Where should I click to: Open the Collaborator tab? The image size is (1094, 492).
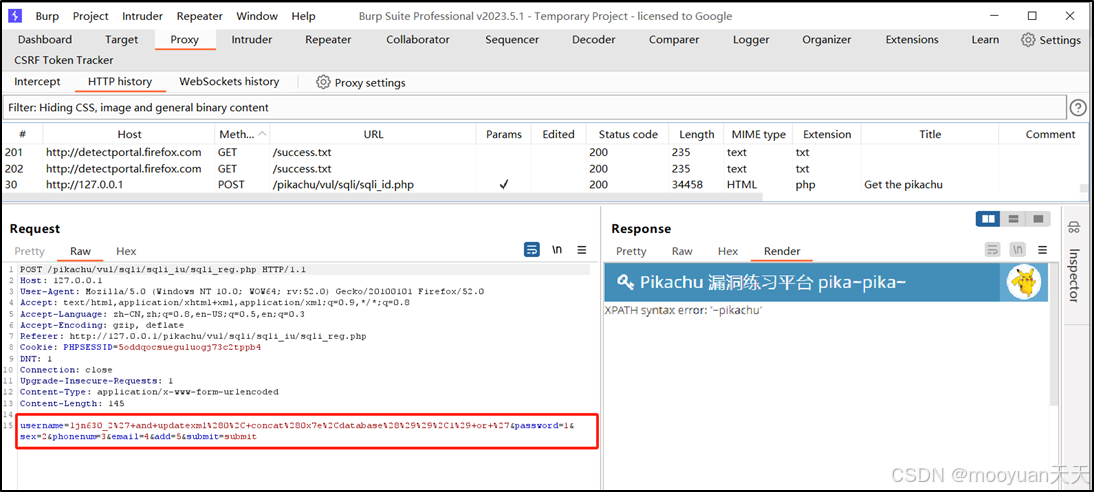pyautogui.click(x=418, y=40)
